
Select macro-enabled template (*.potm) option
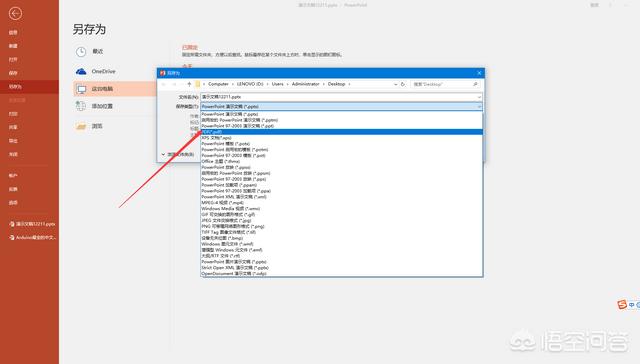click(342, 150)
